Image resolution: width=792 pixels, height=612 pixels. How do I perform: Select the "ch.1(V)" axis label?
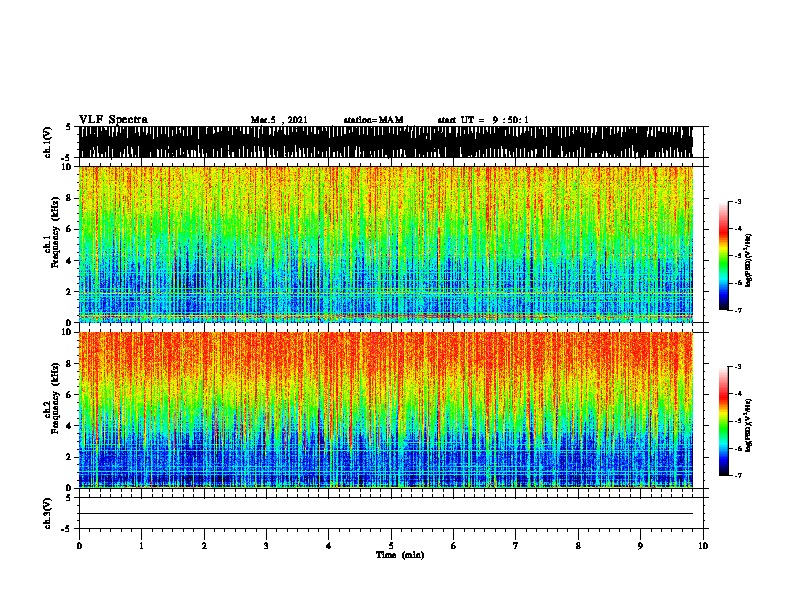coord(48,142)
